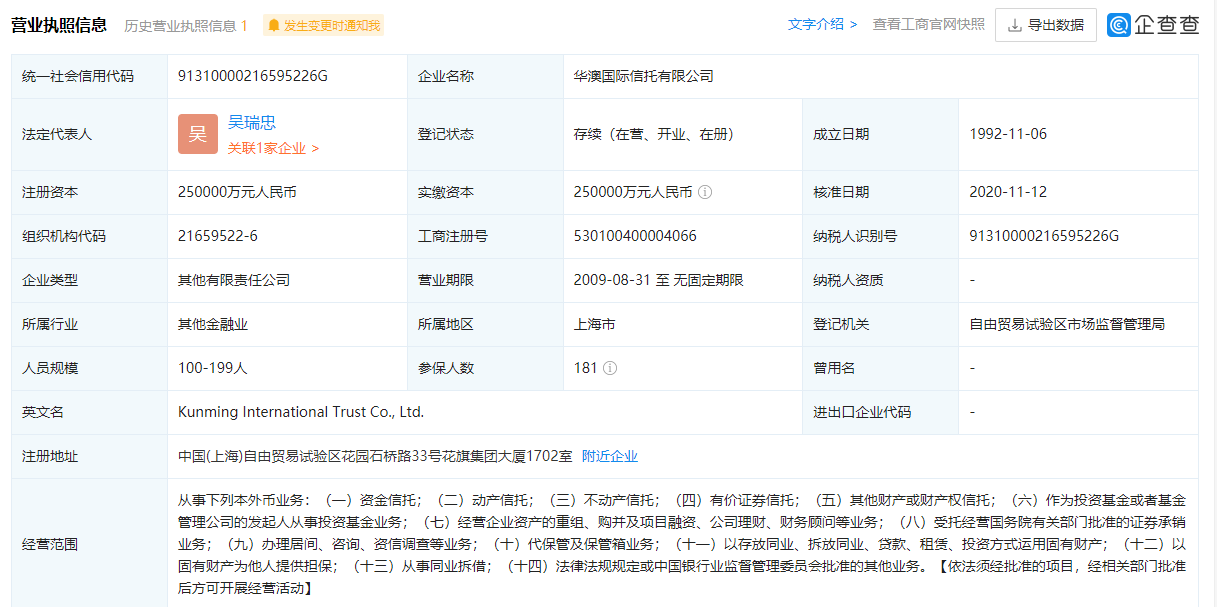Switch to 历史营业执照信息 tab
1217x607 pixels.
pos(186,26)
